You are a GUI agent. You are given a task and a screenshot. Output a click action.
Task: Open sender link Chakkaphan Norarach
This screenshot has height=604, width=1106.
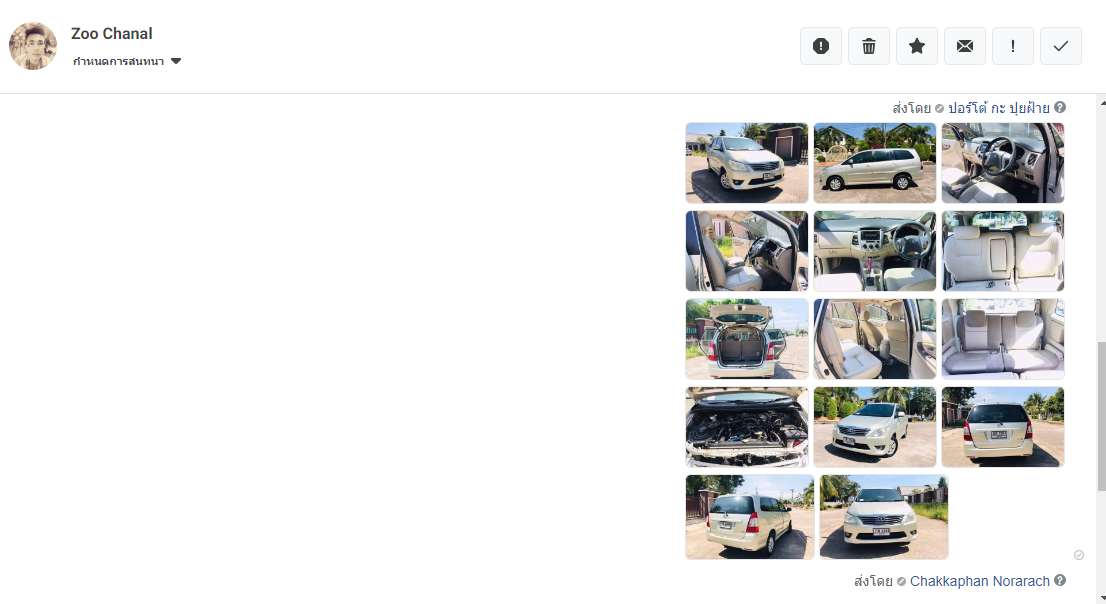click(x=979, y=581)
